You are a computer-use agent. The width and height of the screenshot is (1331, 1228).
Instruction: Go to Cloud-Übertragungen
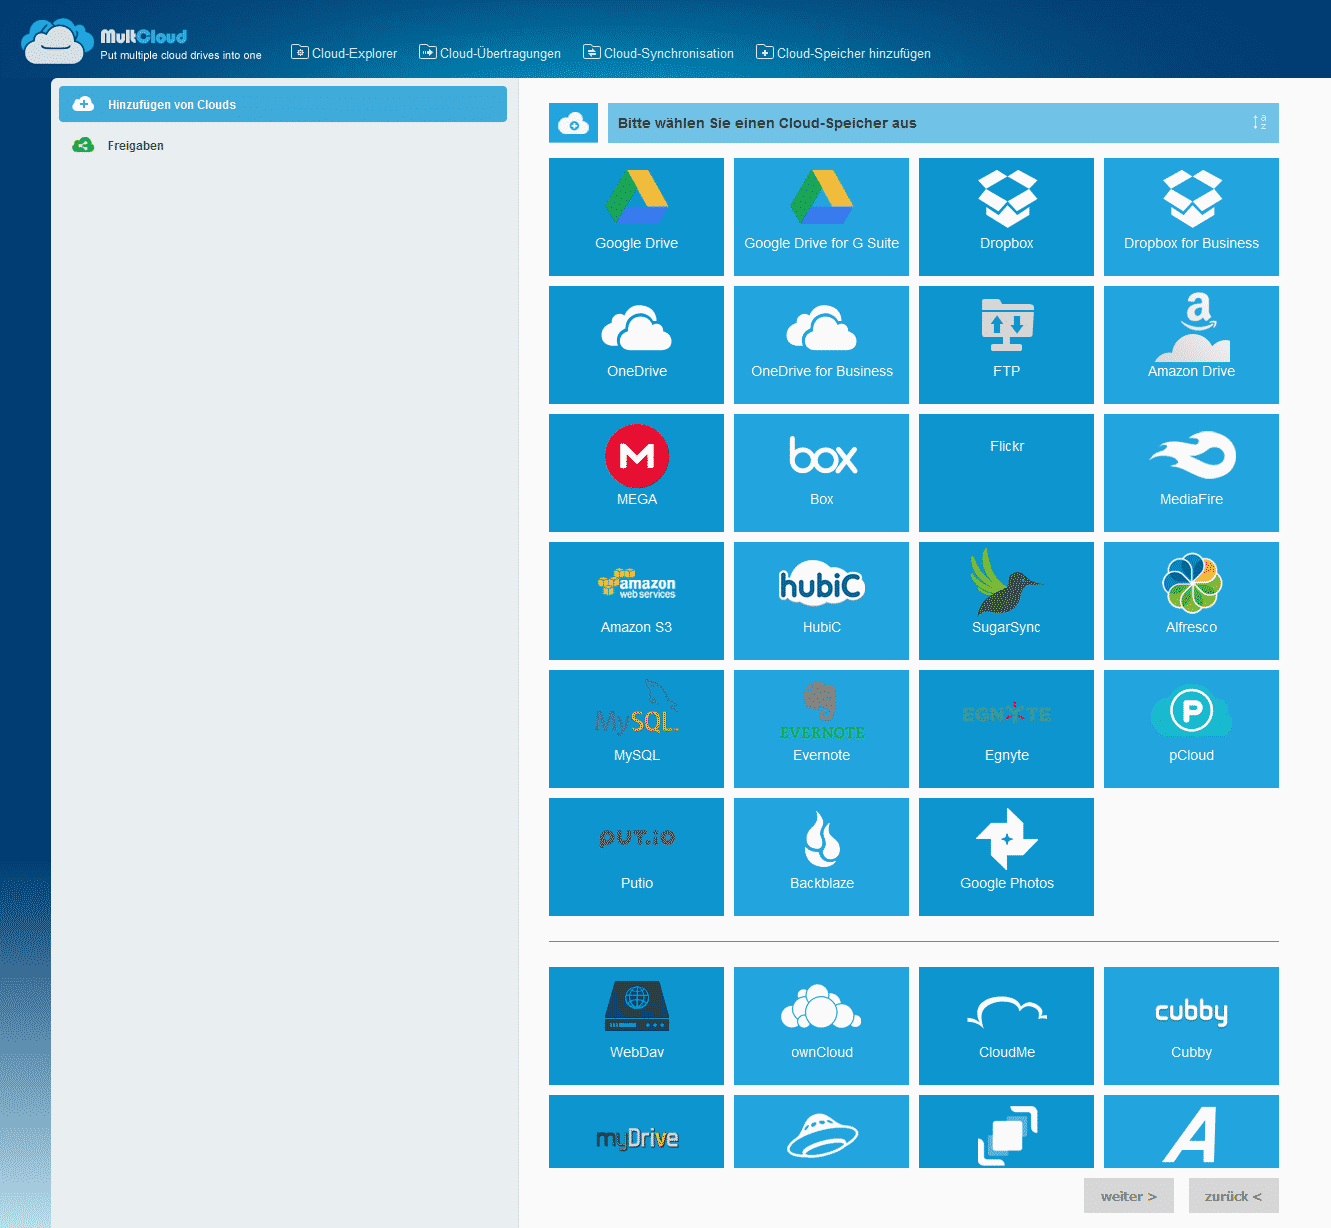[490, 53]
